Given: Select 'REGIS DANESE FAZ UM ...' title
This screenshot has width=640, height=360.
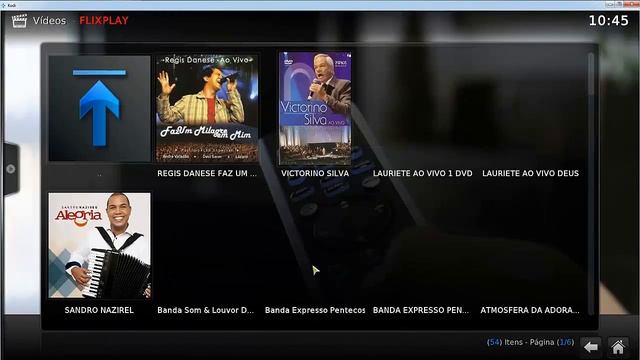Looking at the screenshot, I should coord(207,173).
